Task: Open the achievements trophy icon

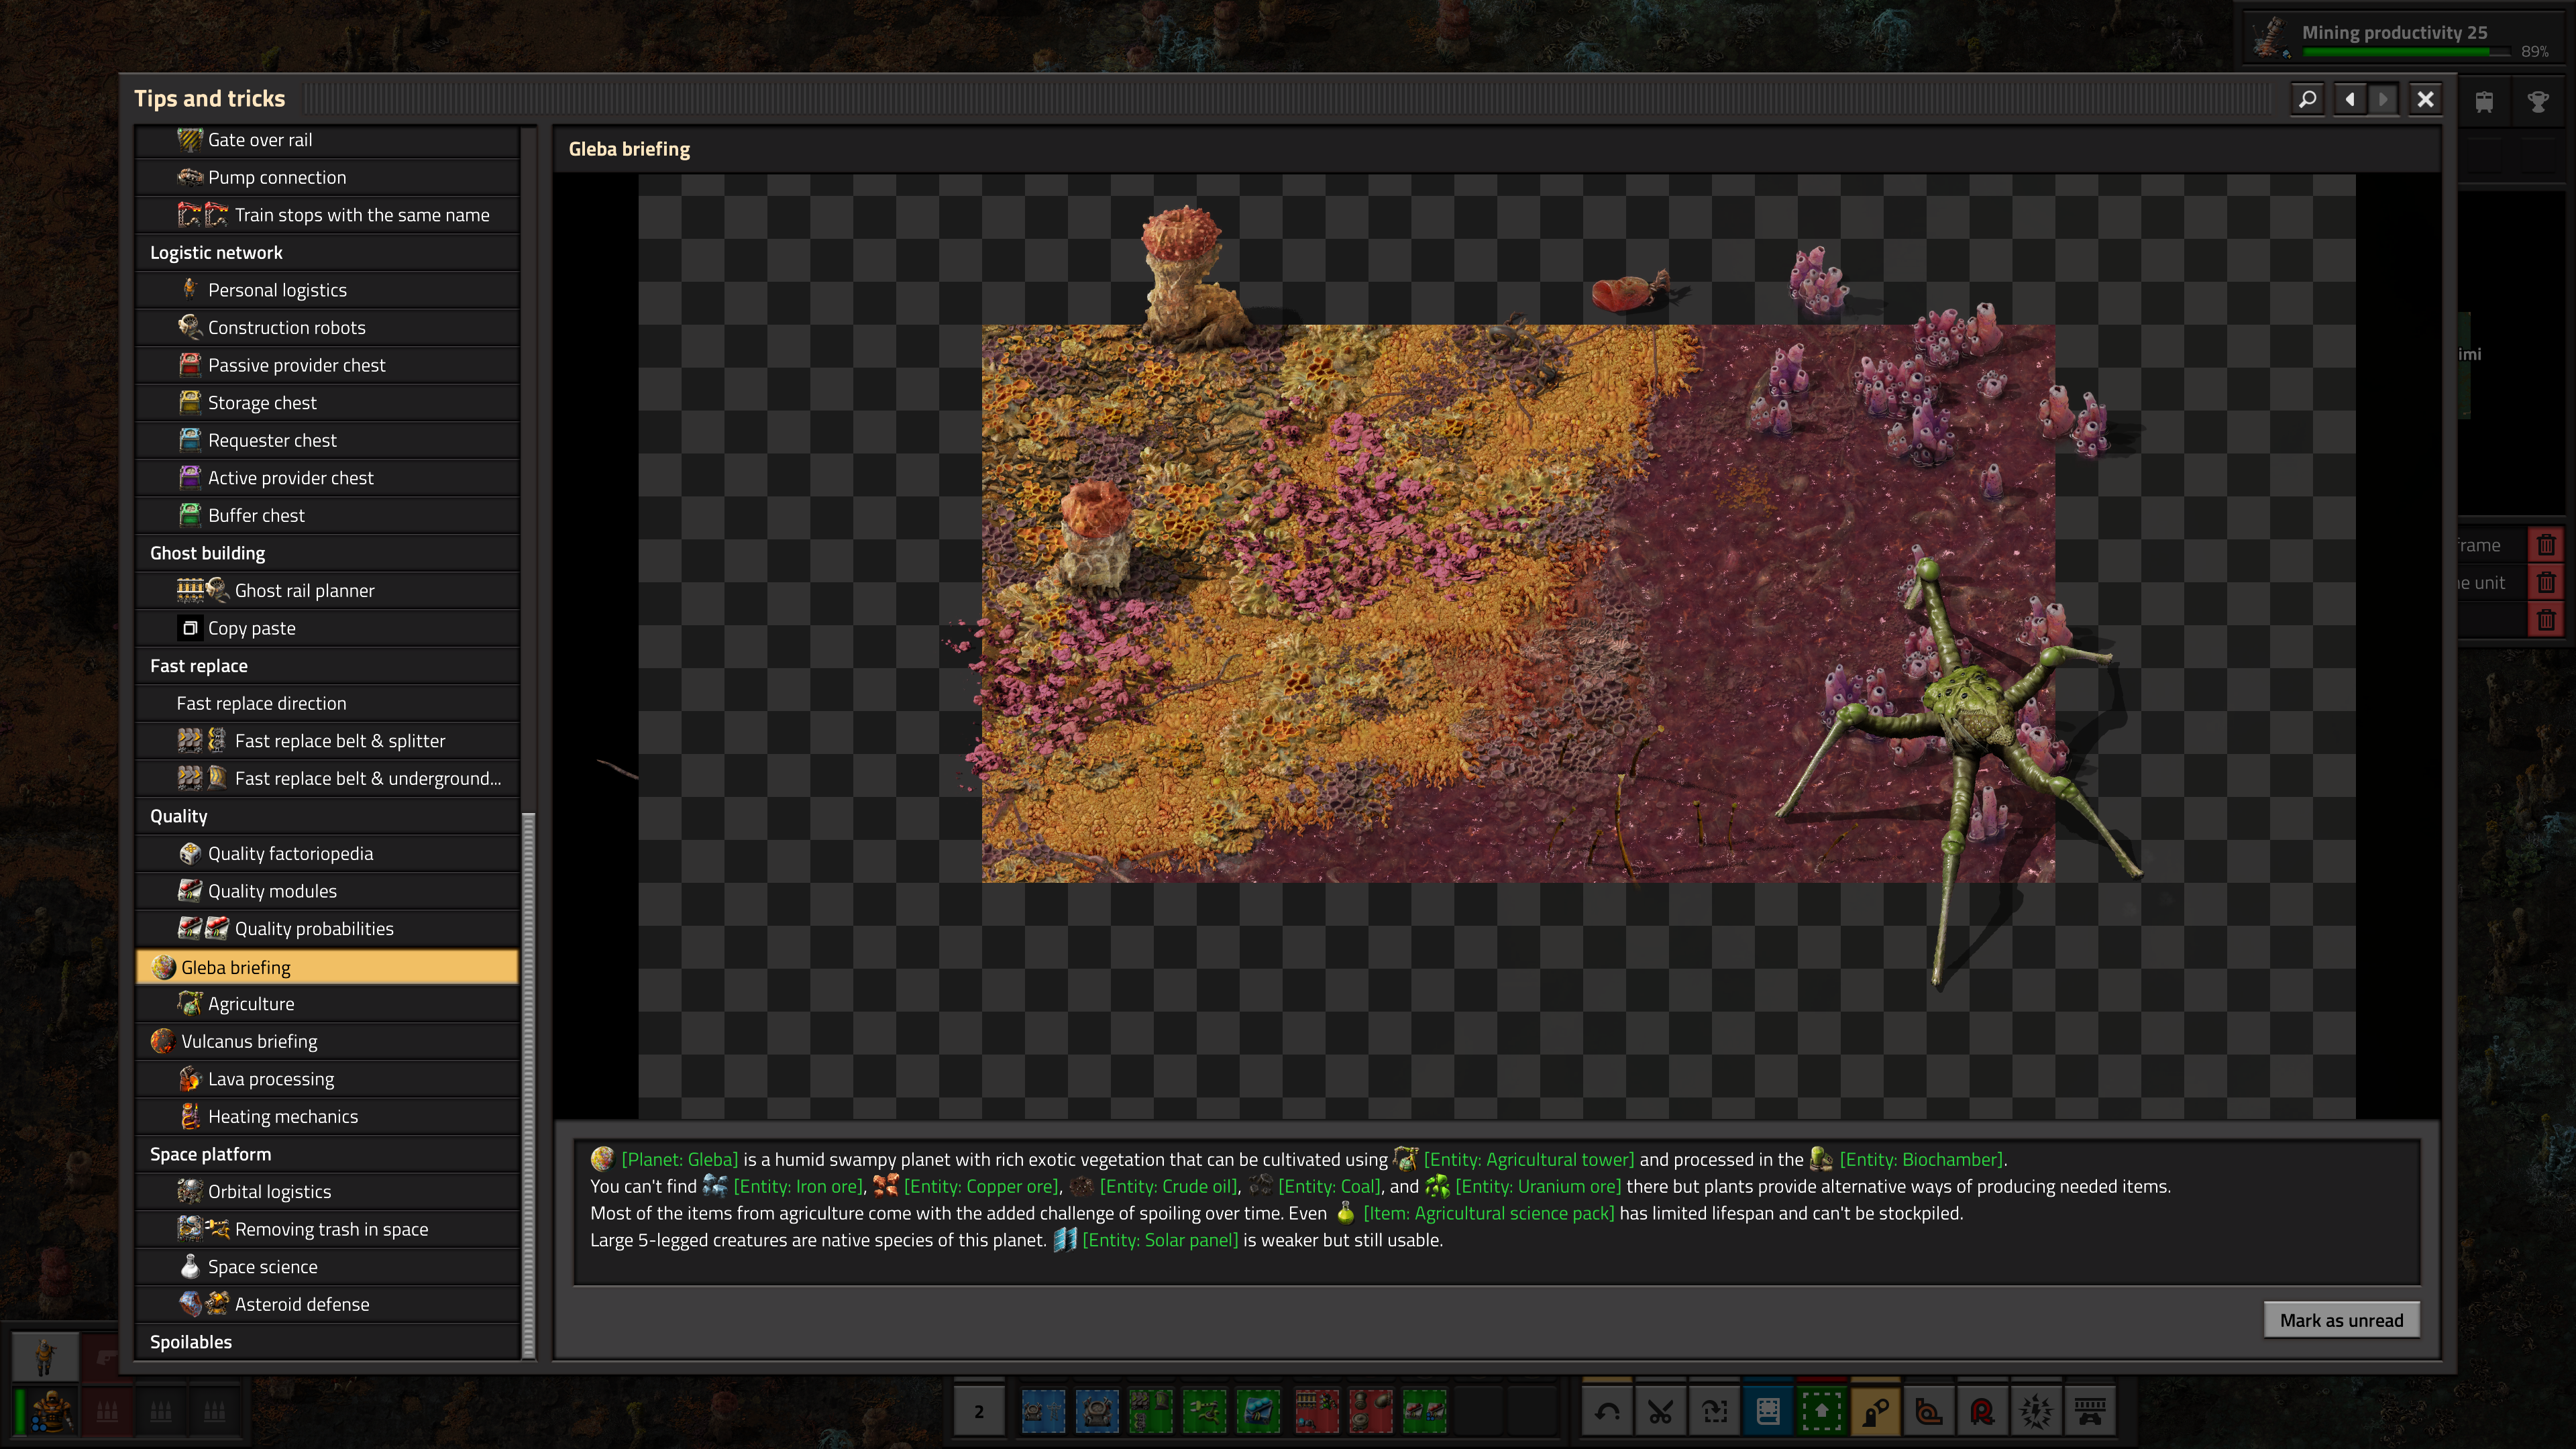Action: pyautogui.click(x=2538, y=101)
